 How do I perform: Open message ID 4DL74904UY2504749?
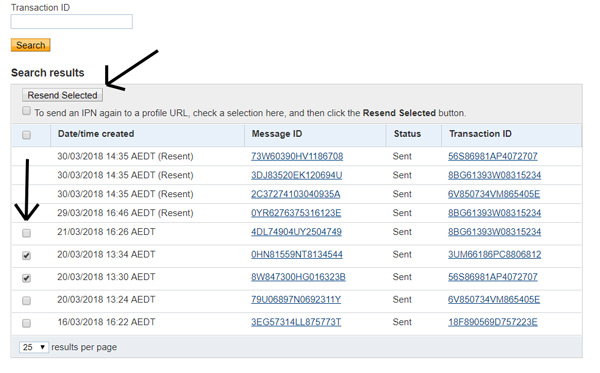click(296, 232)
